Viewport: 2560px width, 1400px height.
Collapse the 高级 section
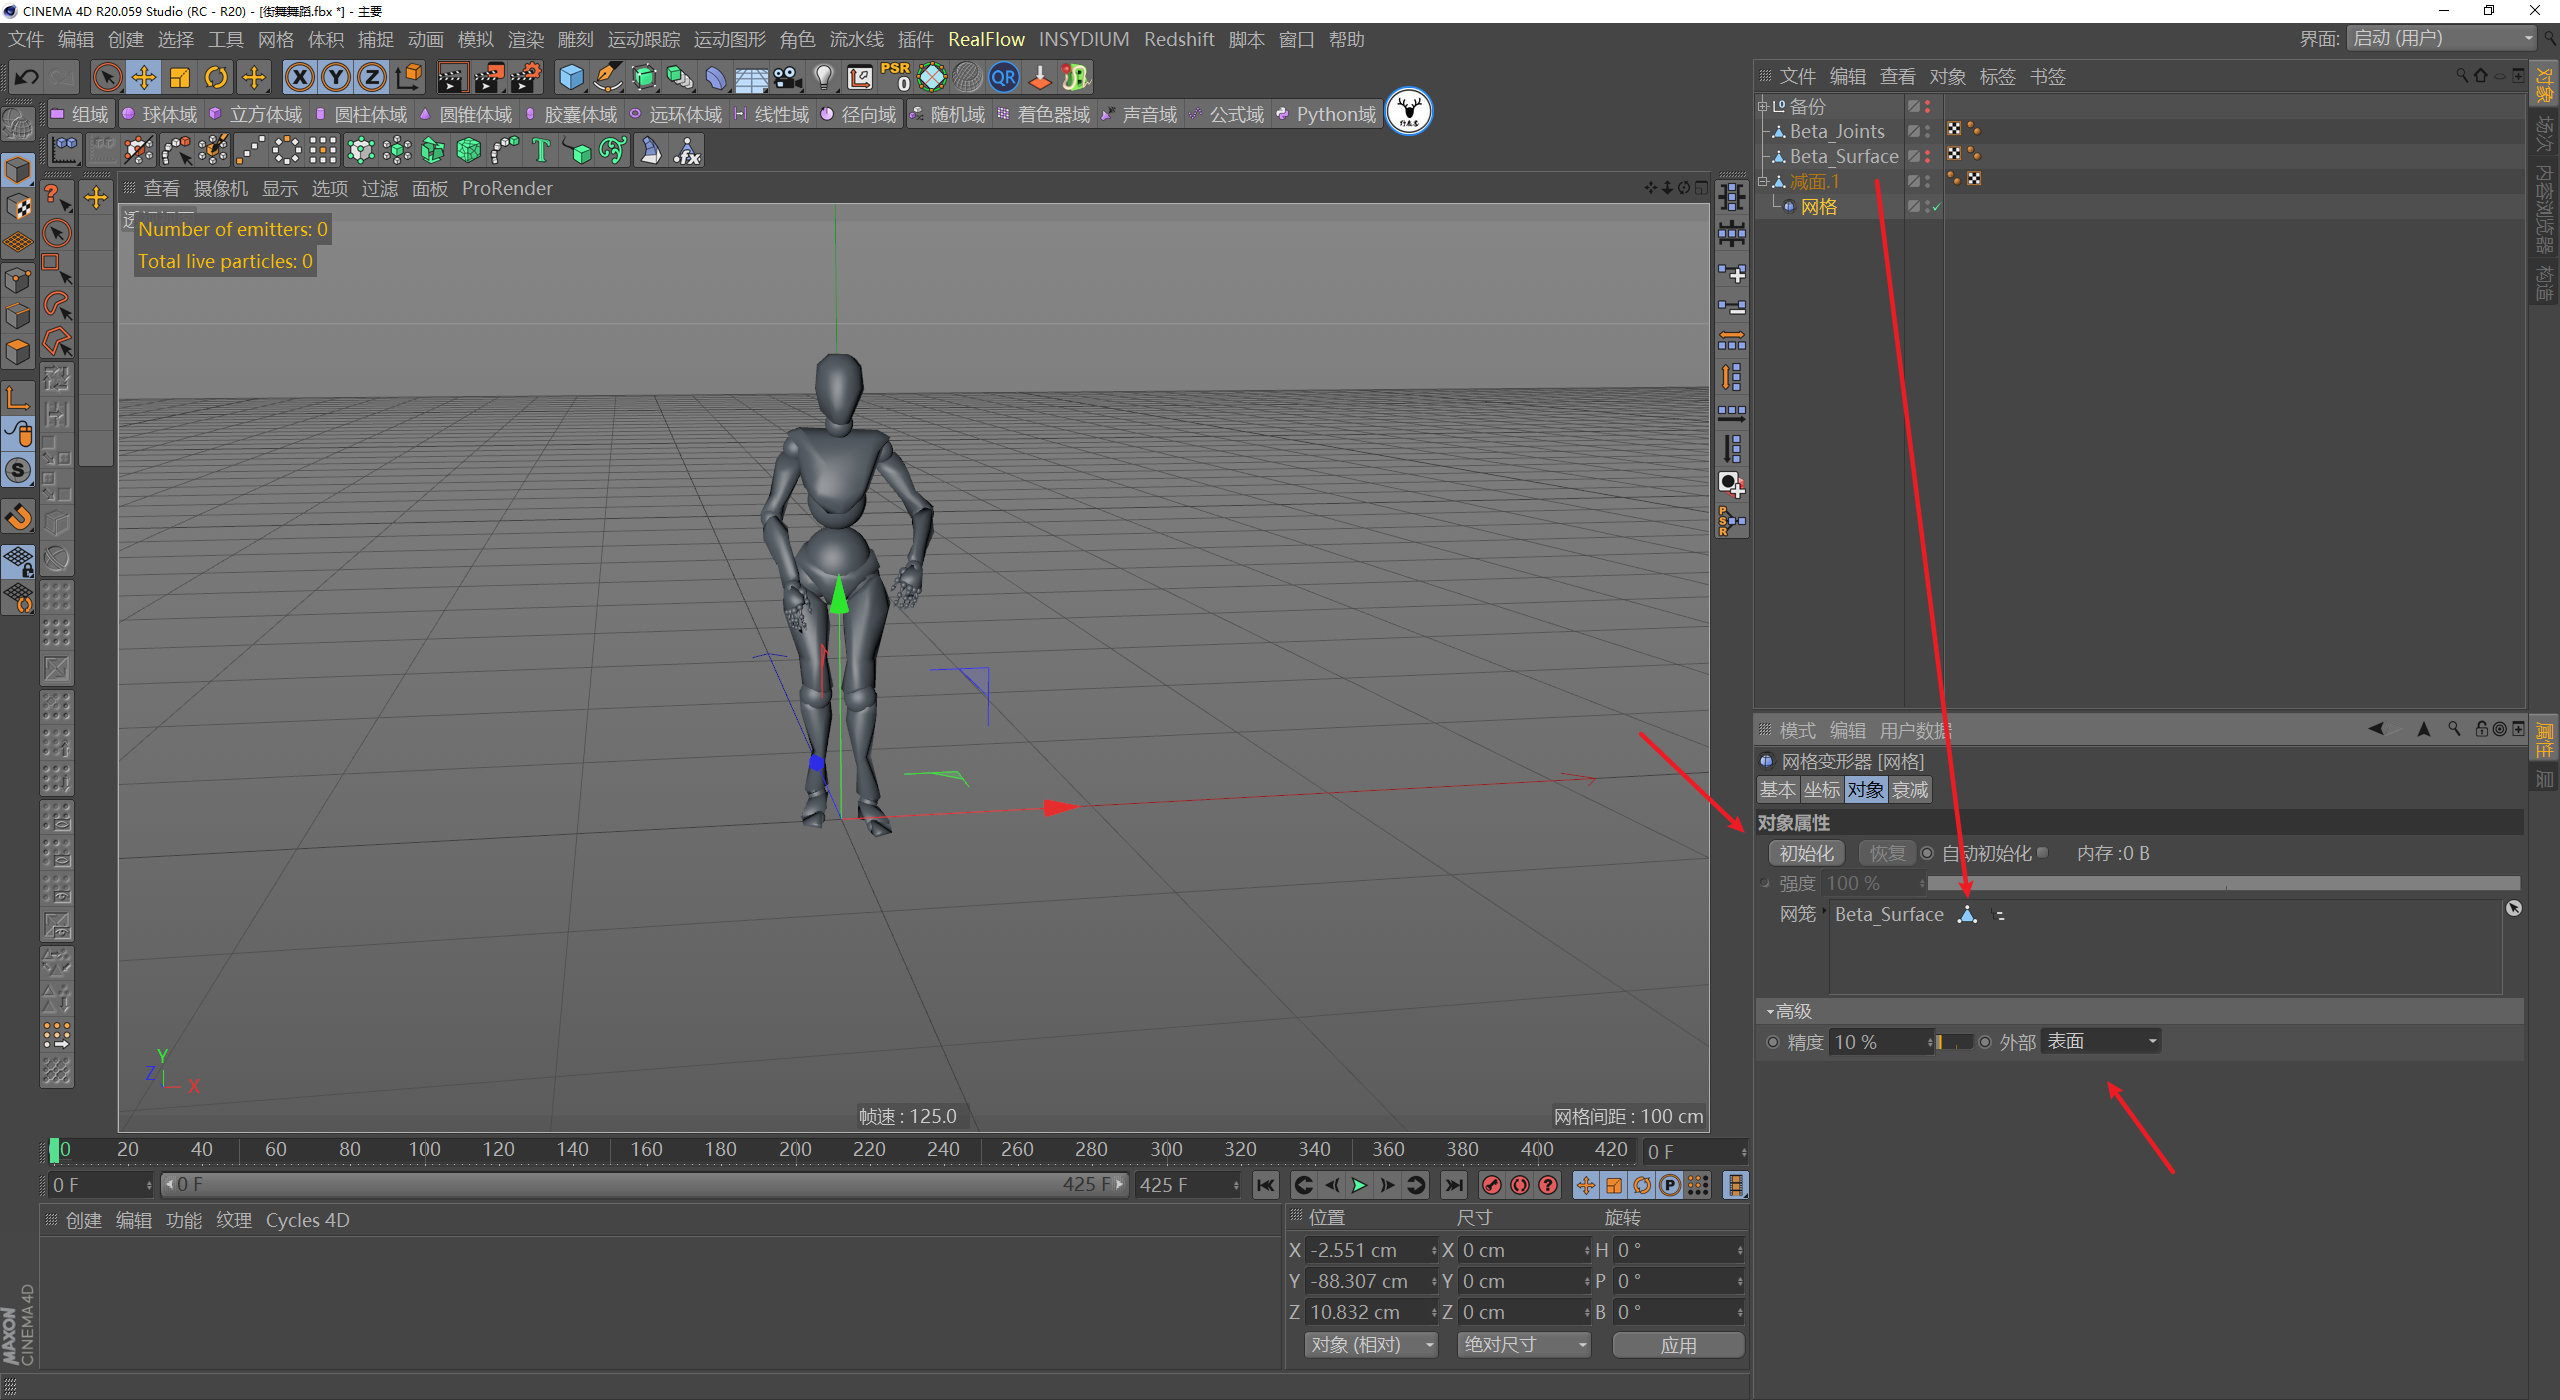pyautogui.click(x=1770, y=1012)
